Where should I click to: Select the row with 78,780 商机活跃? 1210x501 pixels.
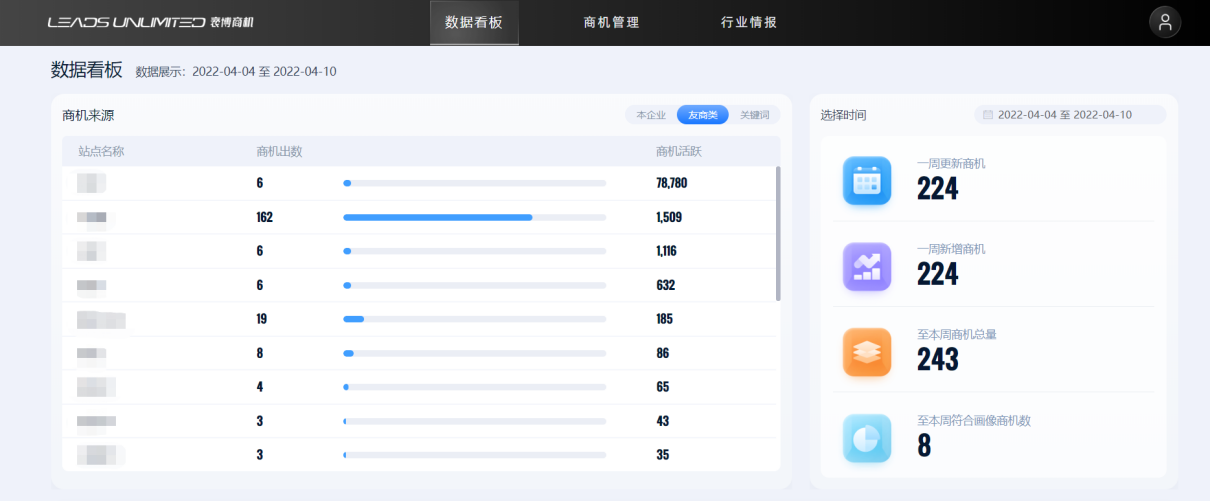(420, 183)
